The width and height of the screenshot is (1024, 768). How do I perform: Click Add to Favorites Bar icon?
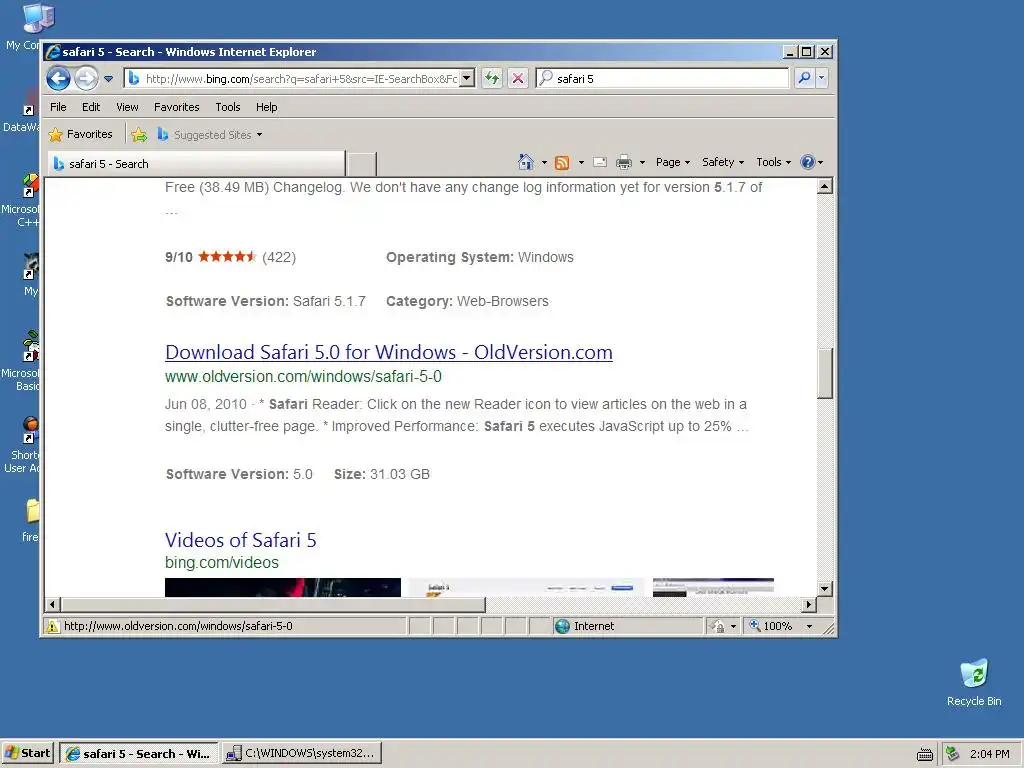click(x=139, y=135)
